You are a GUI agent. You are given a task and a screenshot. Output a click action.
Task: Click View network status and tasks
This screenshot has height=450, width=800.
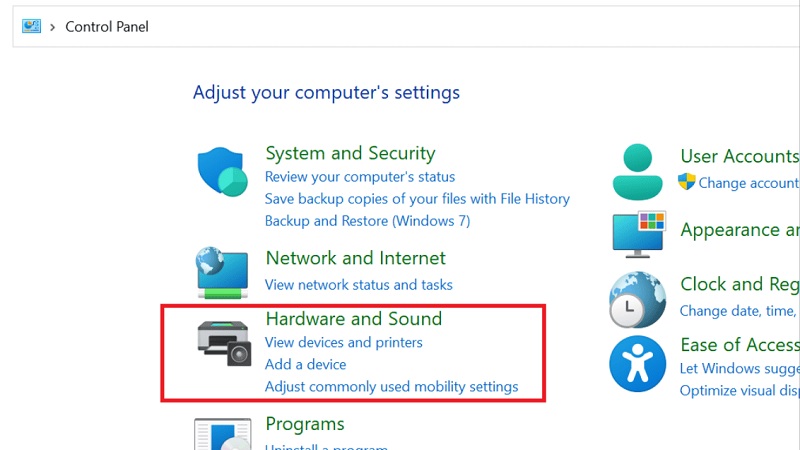pos(358,285)
